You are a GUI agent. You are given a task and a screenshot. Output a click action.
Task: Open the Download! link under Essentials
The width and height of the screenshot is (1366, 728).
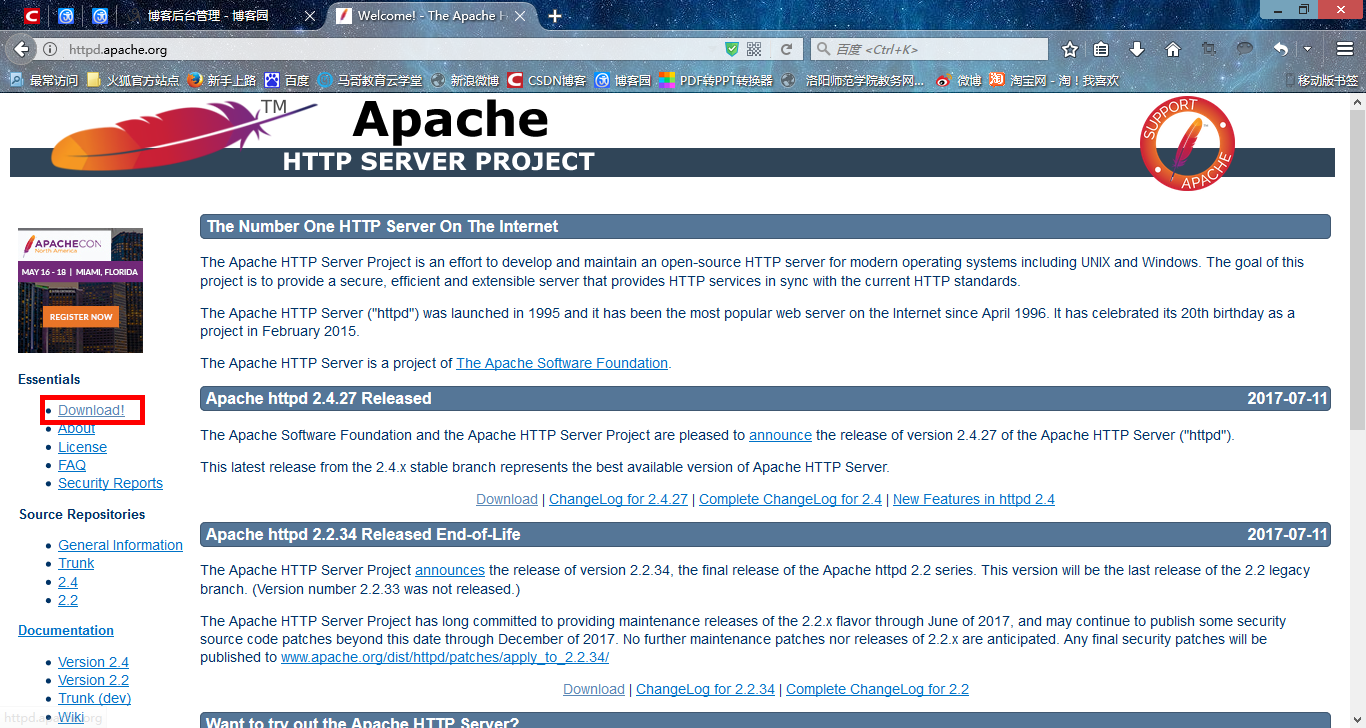(x=91, y=410)
